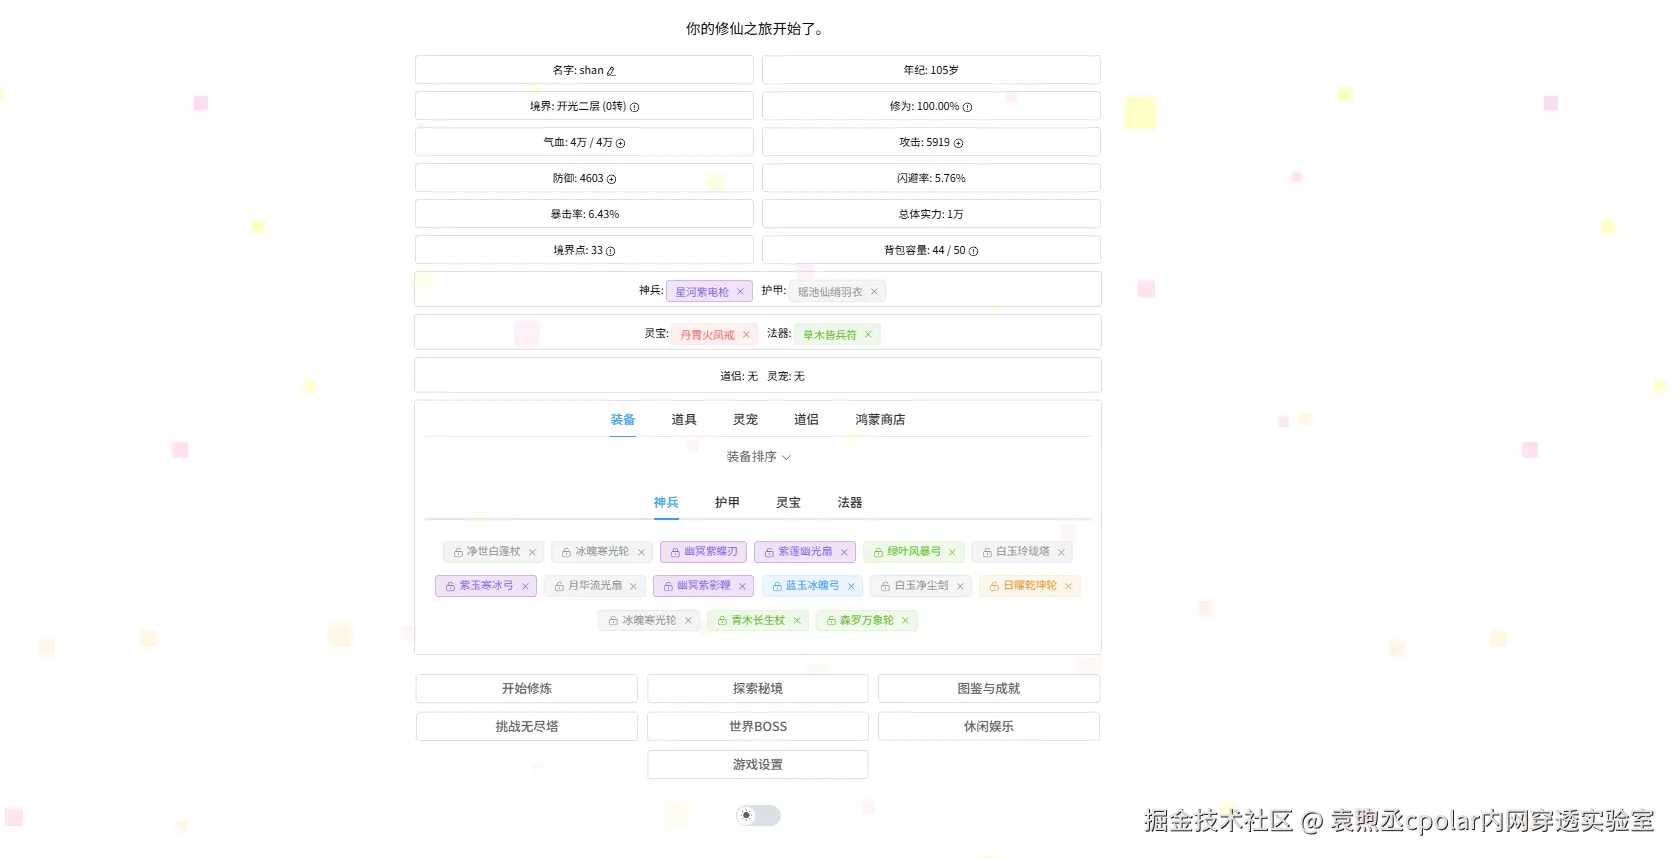The width and height of the screenshot is (1678, 859).
Task: Toggle lock icon on 绿叶风暴弓
Action: tap(878, 552)
